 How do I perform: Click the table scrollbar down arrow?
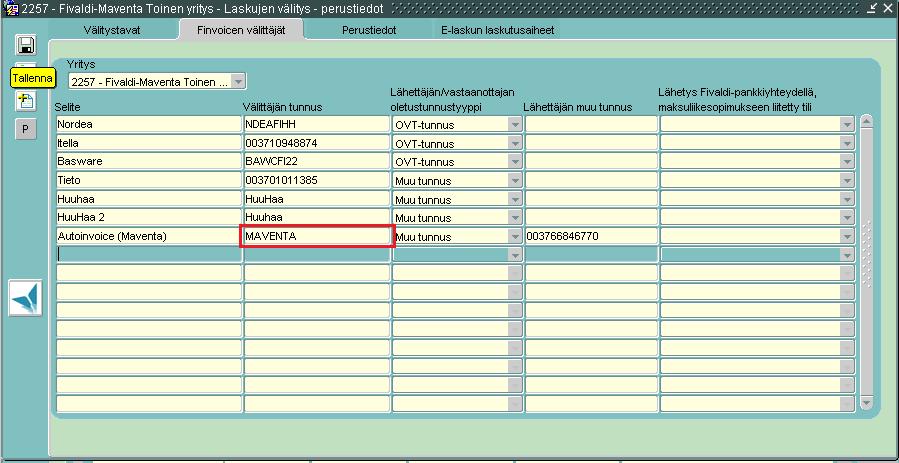[x=866, y=403]
